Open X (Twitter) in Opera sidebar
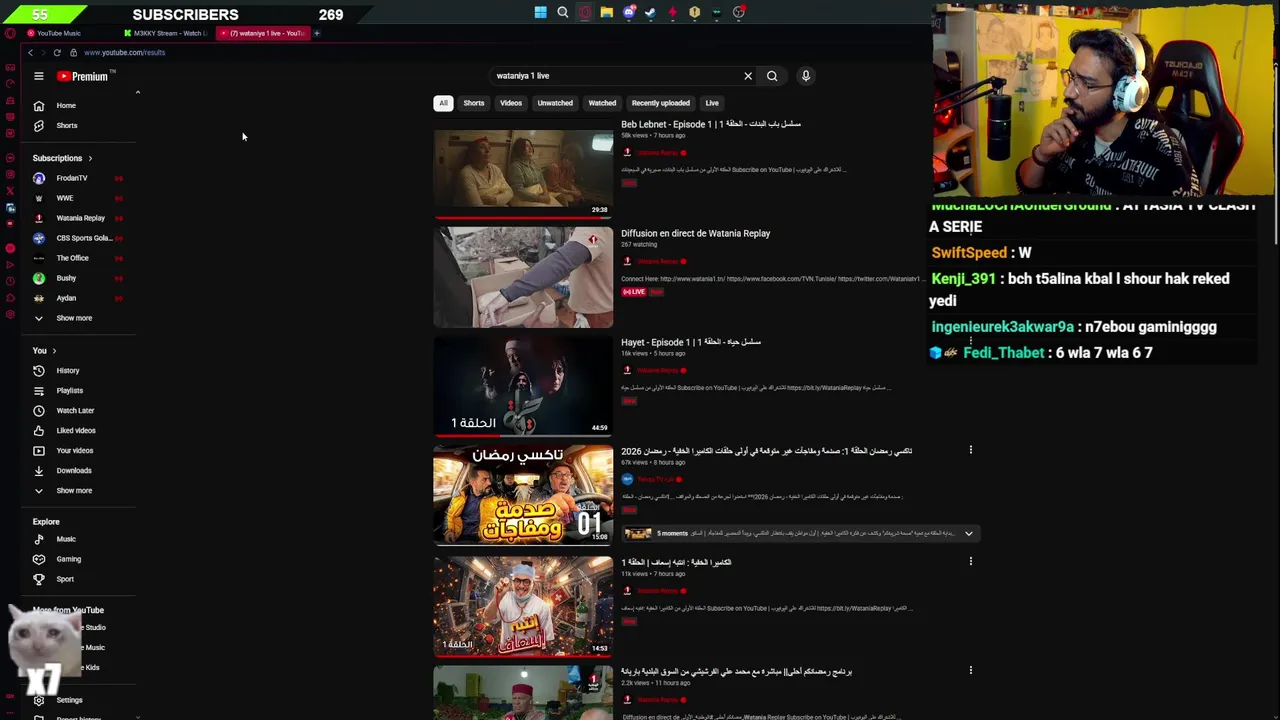 (10, 190)
